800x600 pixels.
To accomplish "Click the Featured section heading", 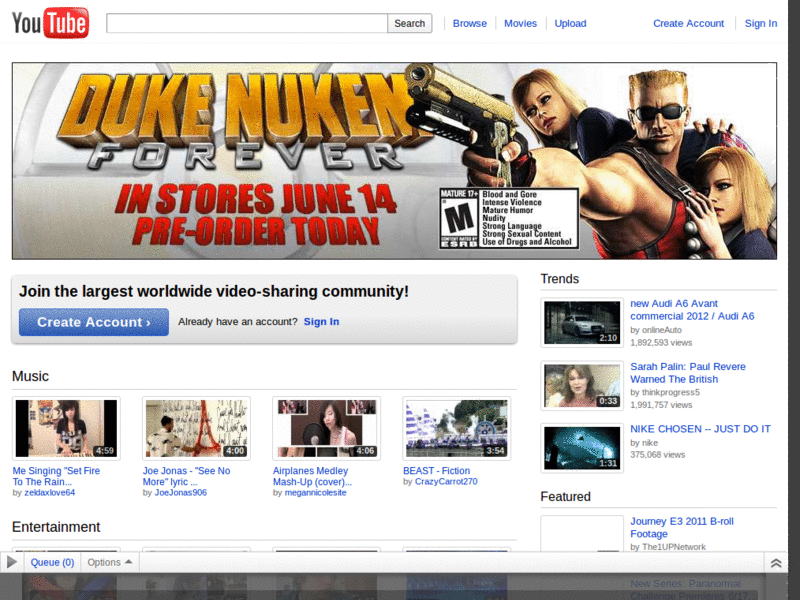I will 565,497.
